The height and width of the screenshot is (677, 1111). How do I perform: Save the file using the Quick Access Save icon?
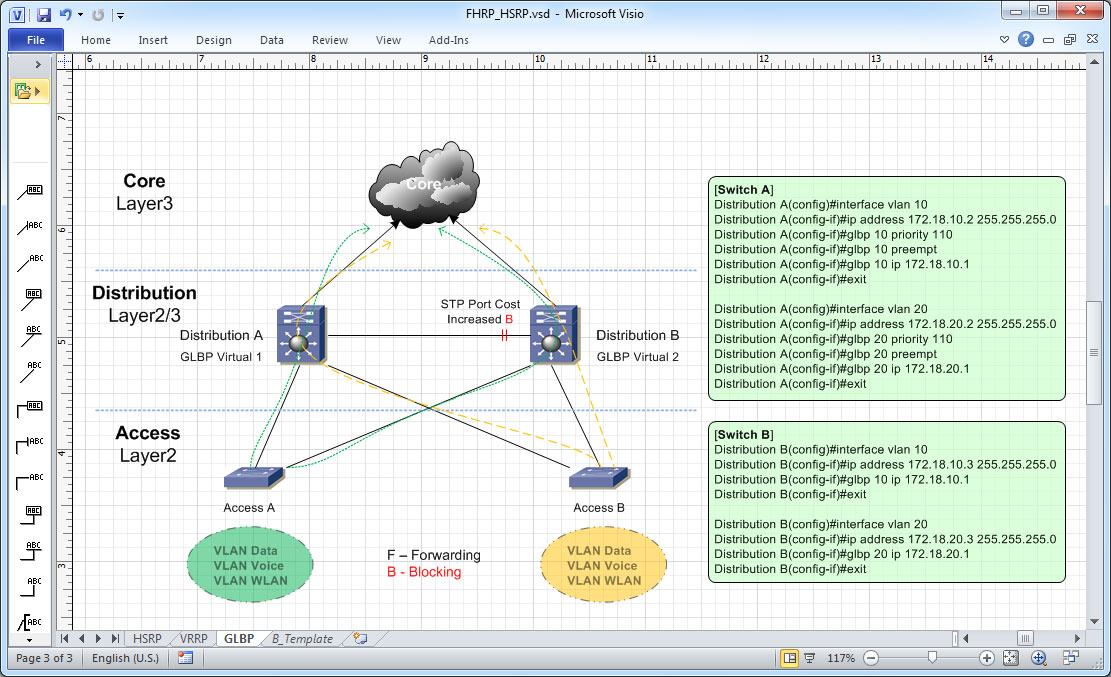[x=43, y=14]
